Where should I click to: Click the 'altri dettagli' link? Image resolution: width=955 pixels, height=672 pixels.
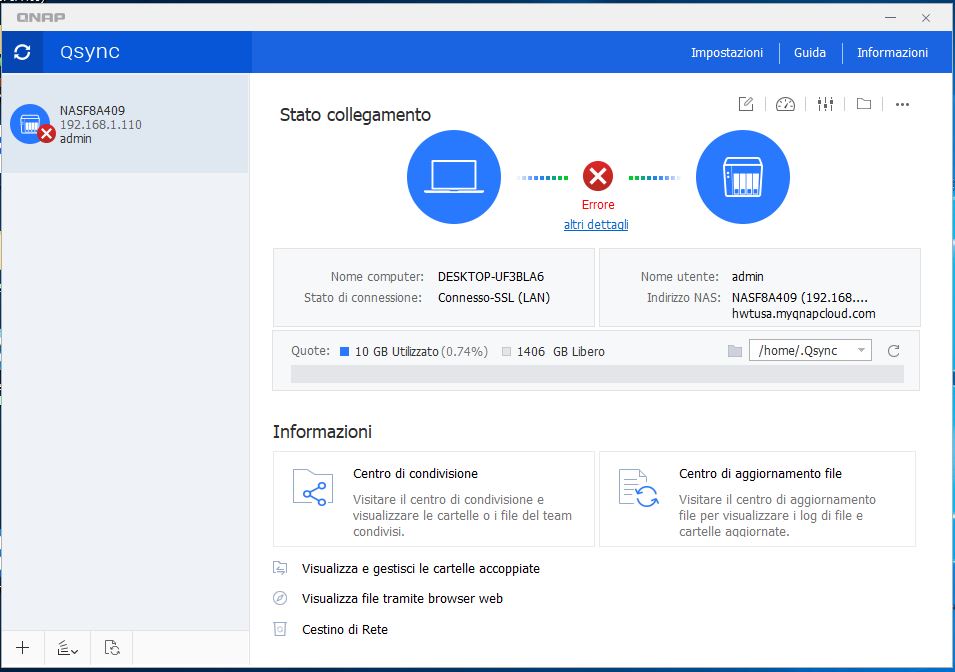click(x=596, y=225)
